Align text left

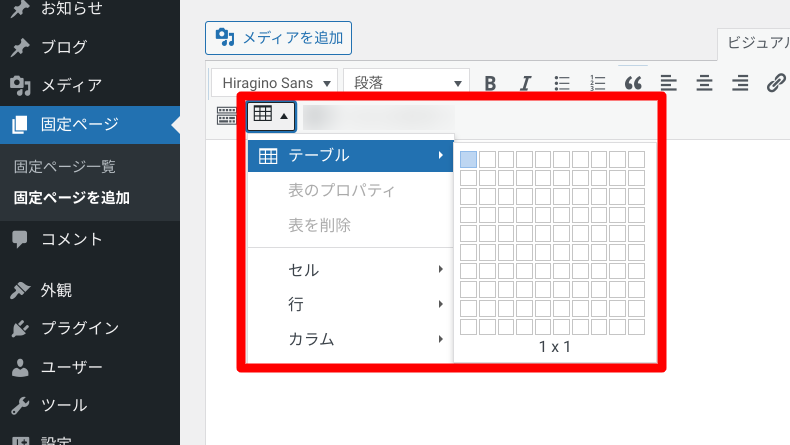(669, 83)
